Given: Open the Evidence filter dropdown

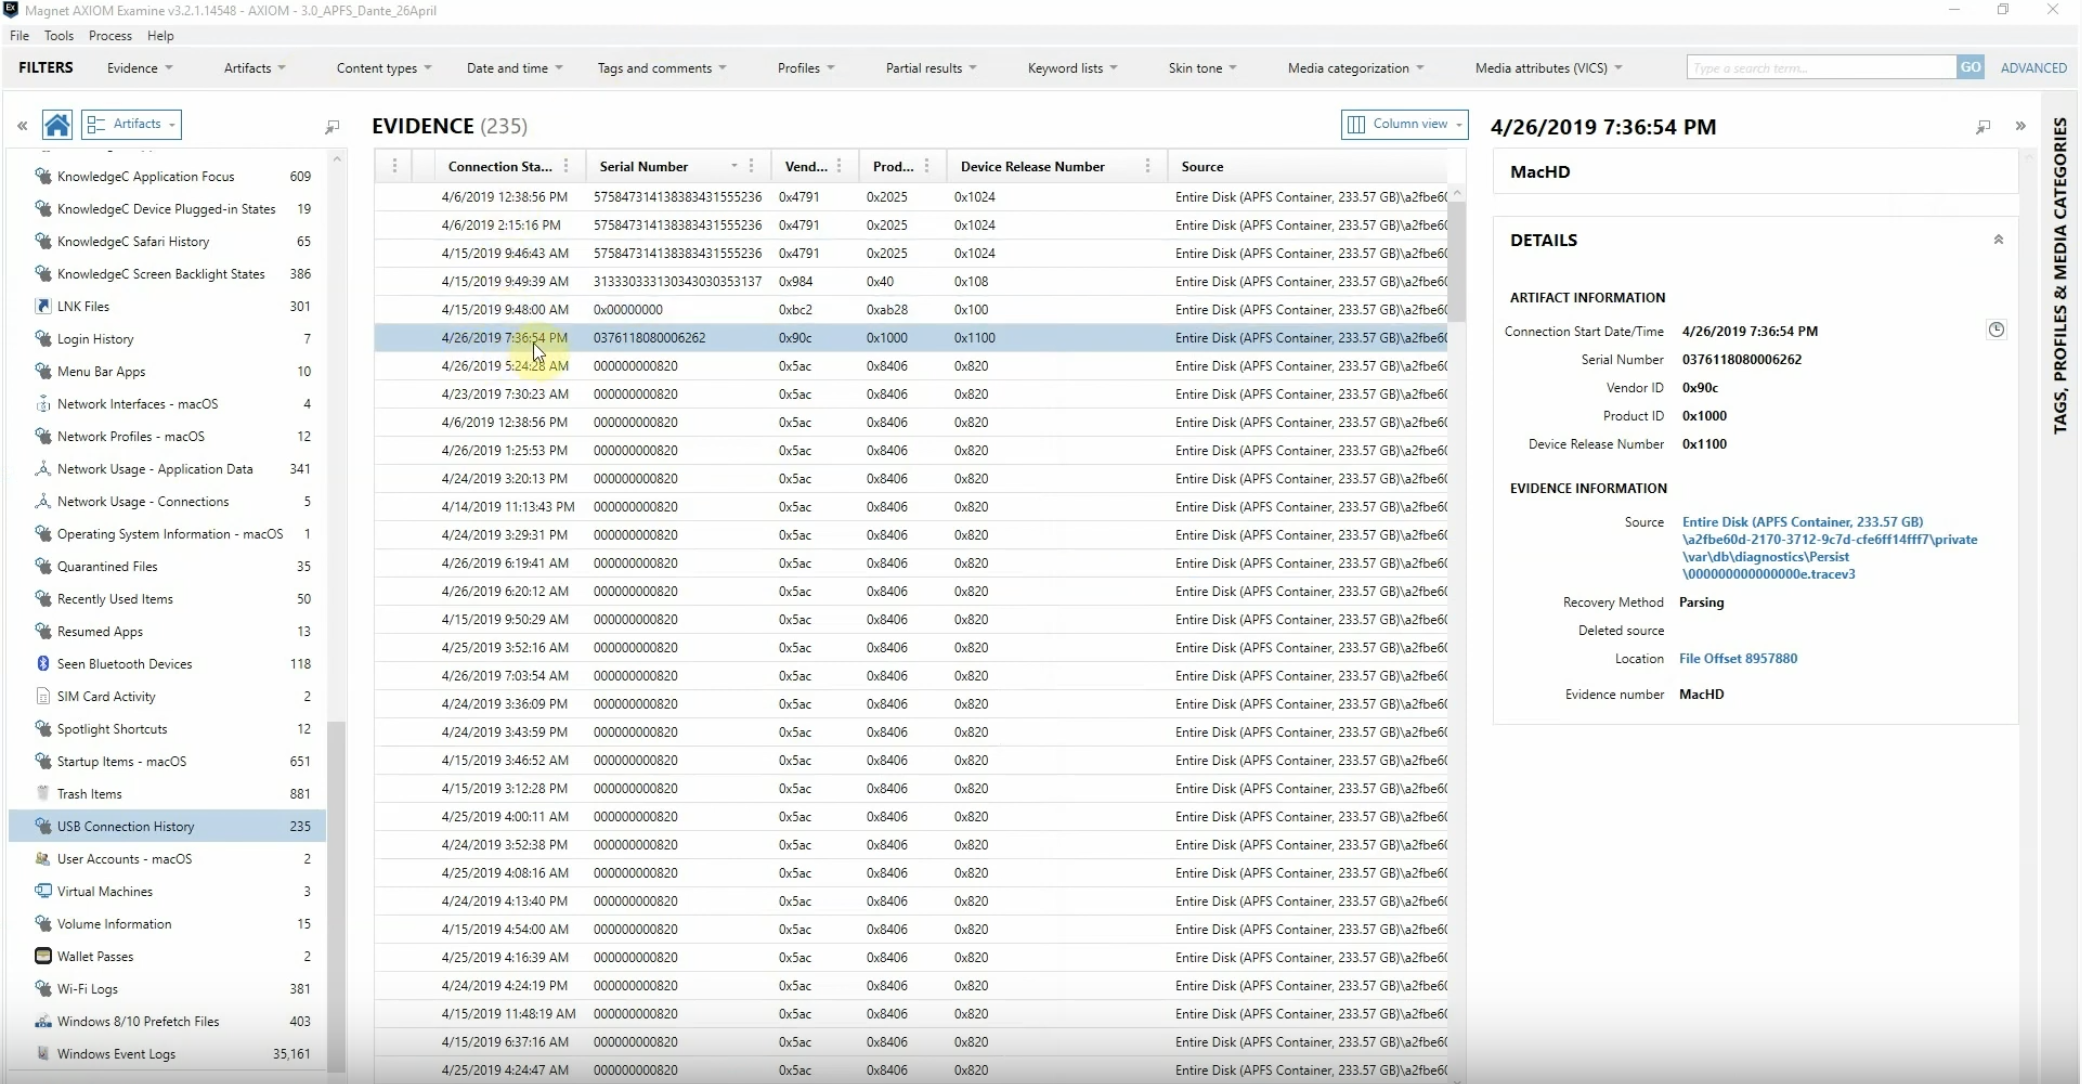Looking at the screenshot, I should (x=140, y=68).
